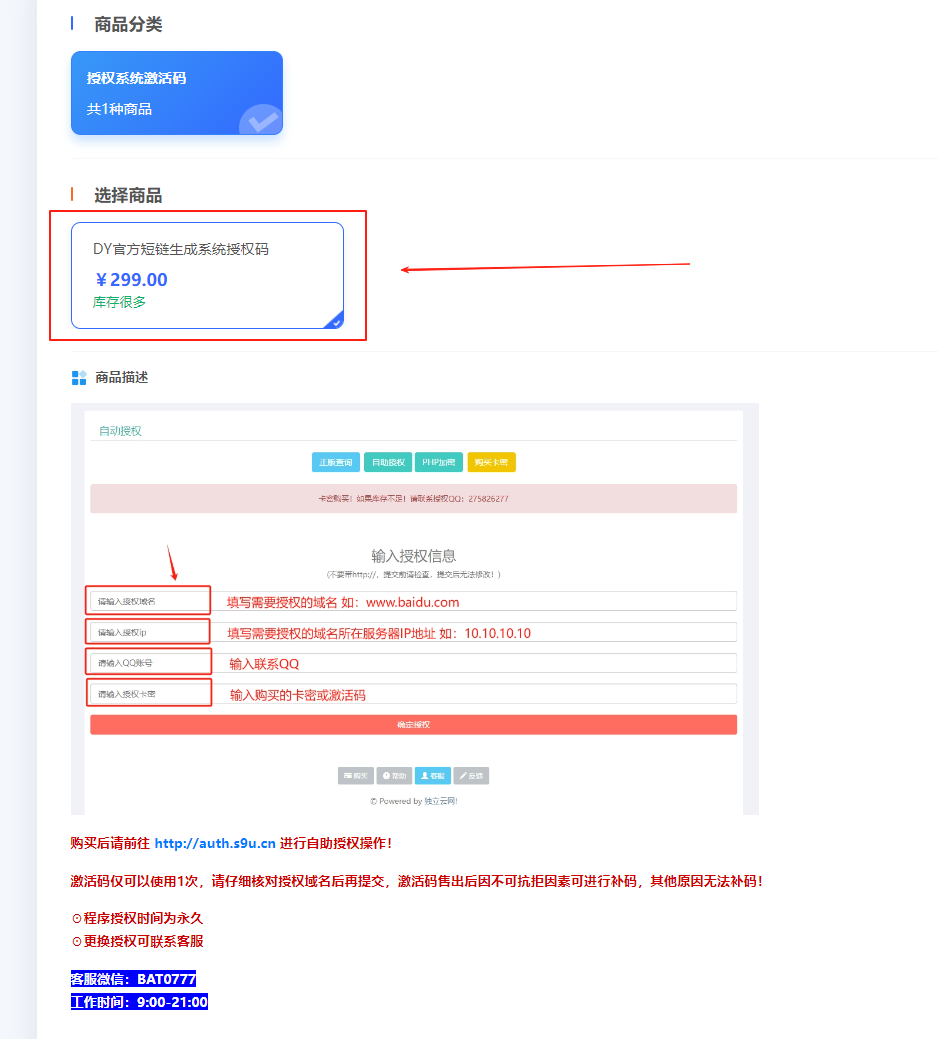This screenshot has height=1039, width=938.
Task: Select the 授权系统激活码 category card
Action: (x=176, y=92)
